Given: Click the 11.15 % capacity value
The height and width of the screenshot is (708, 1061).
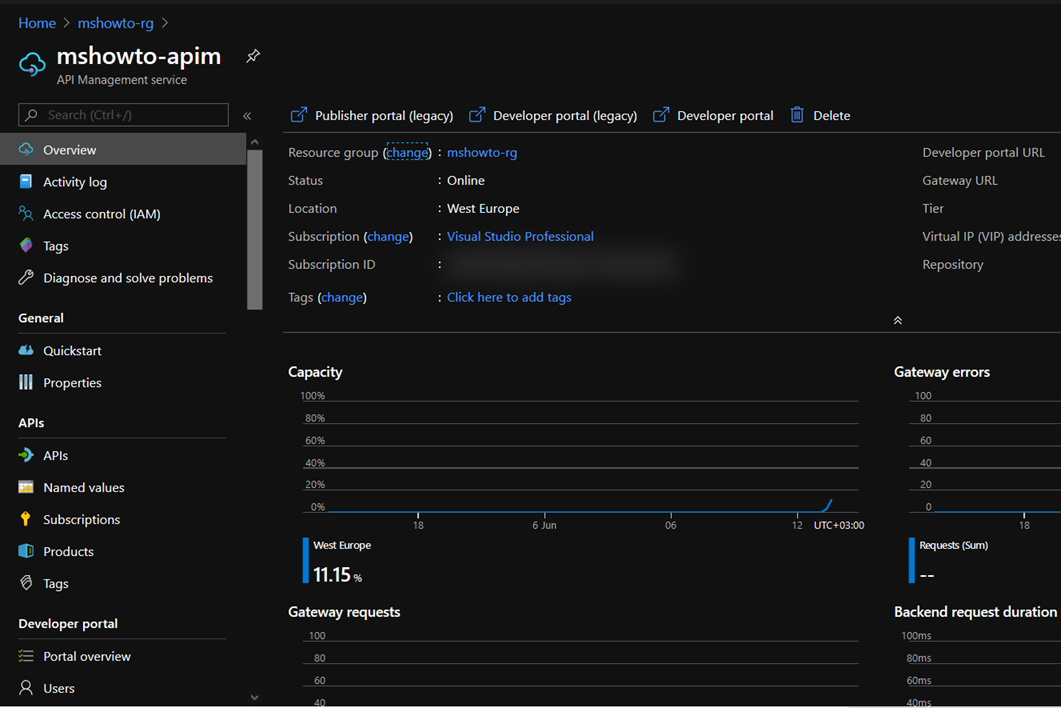Looking at the screenshot, I should pos(338,575).
